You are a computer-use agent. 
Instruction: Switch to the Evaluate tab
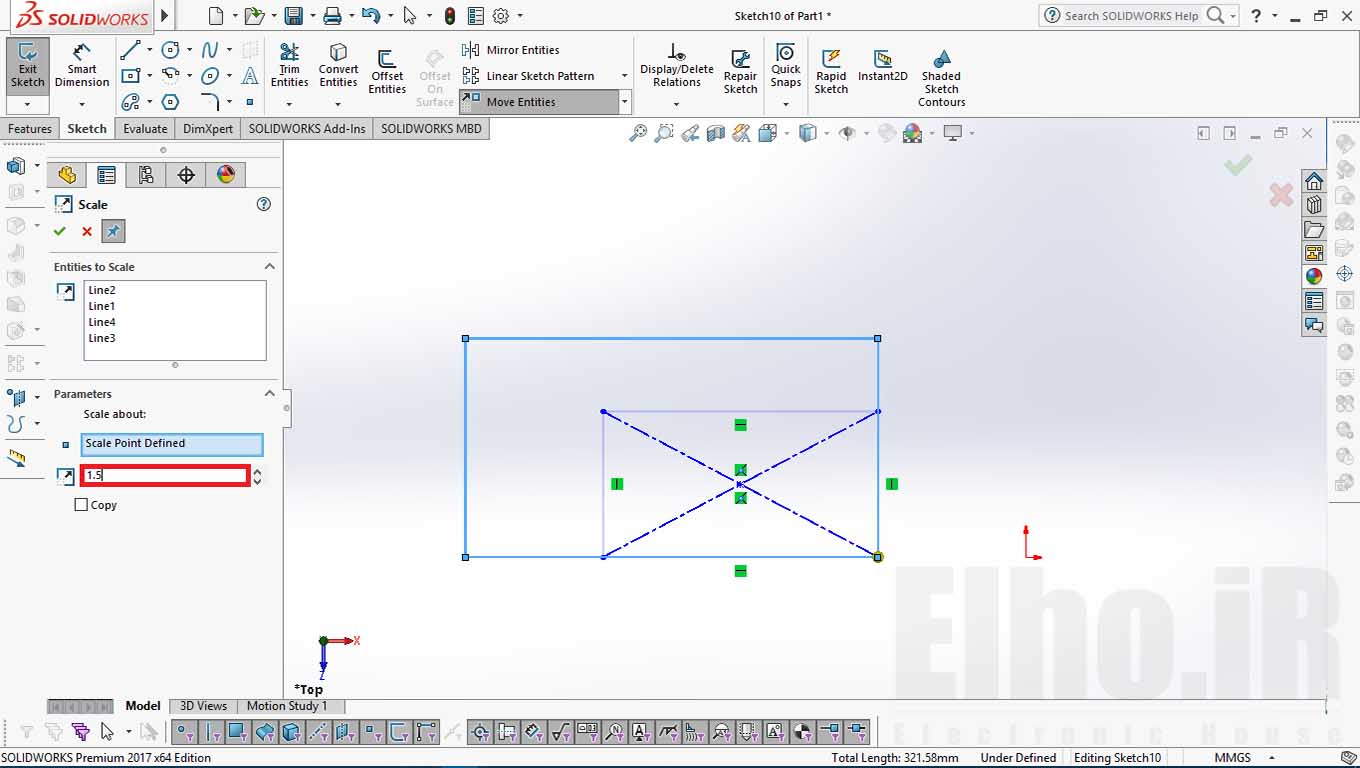tap(145, 129)
